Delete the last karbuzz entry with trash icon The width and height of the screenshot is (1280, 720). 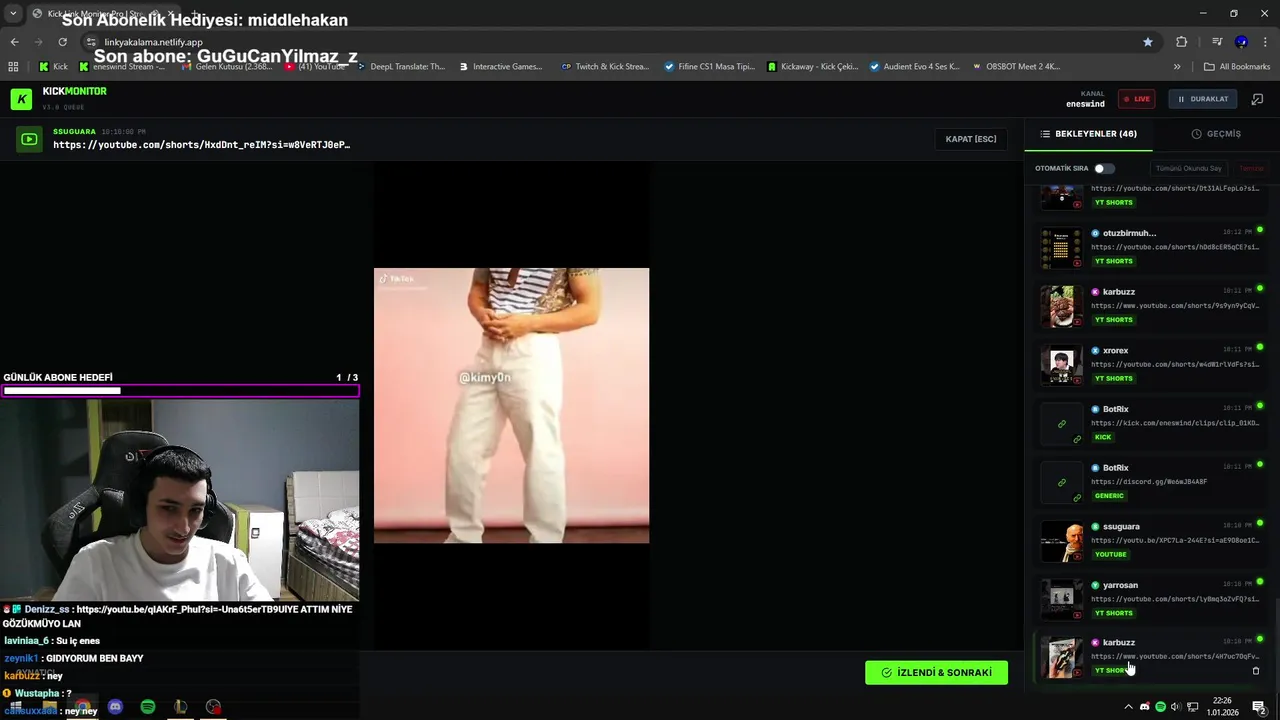click(1256, 671)
